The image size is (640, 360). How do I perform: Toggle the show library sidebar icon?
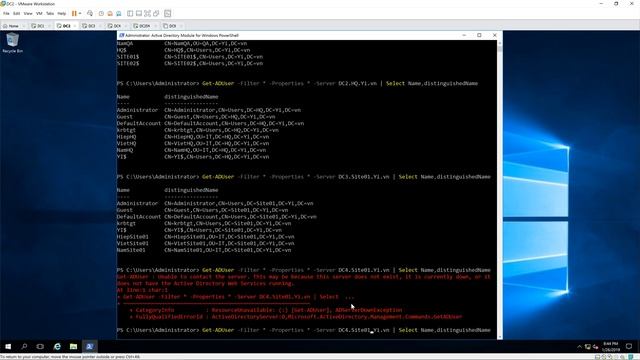coord(130,13)
